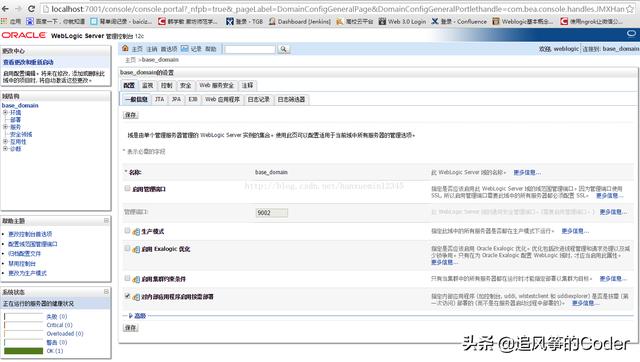Open the 部署 (Deployments) tree link

pyautogui.click(x=16, y=120)
